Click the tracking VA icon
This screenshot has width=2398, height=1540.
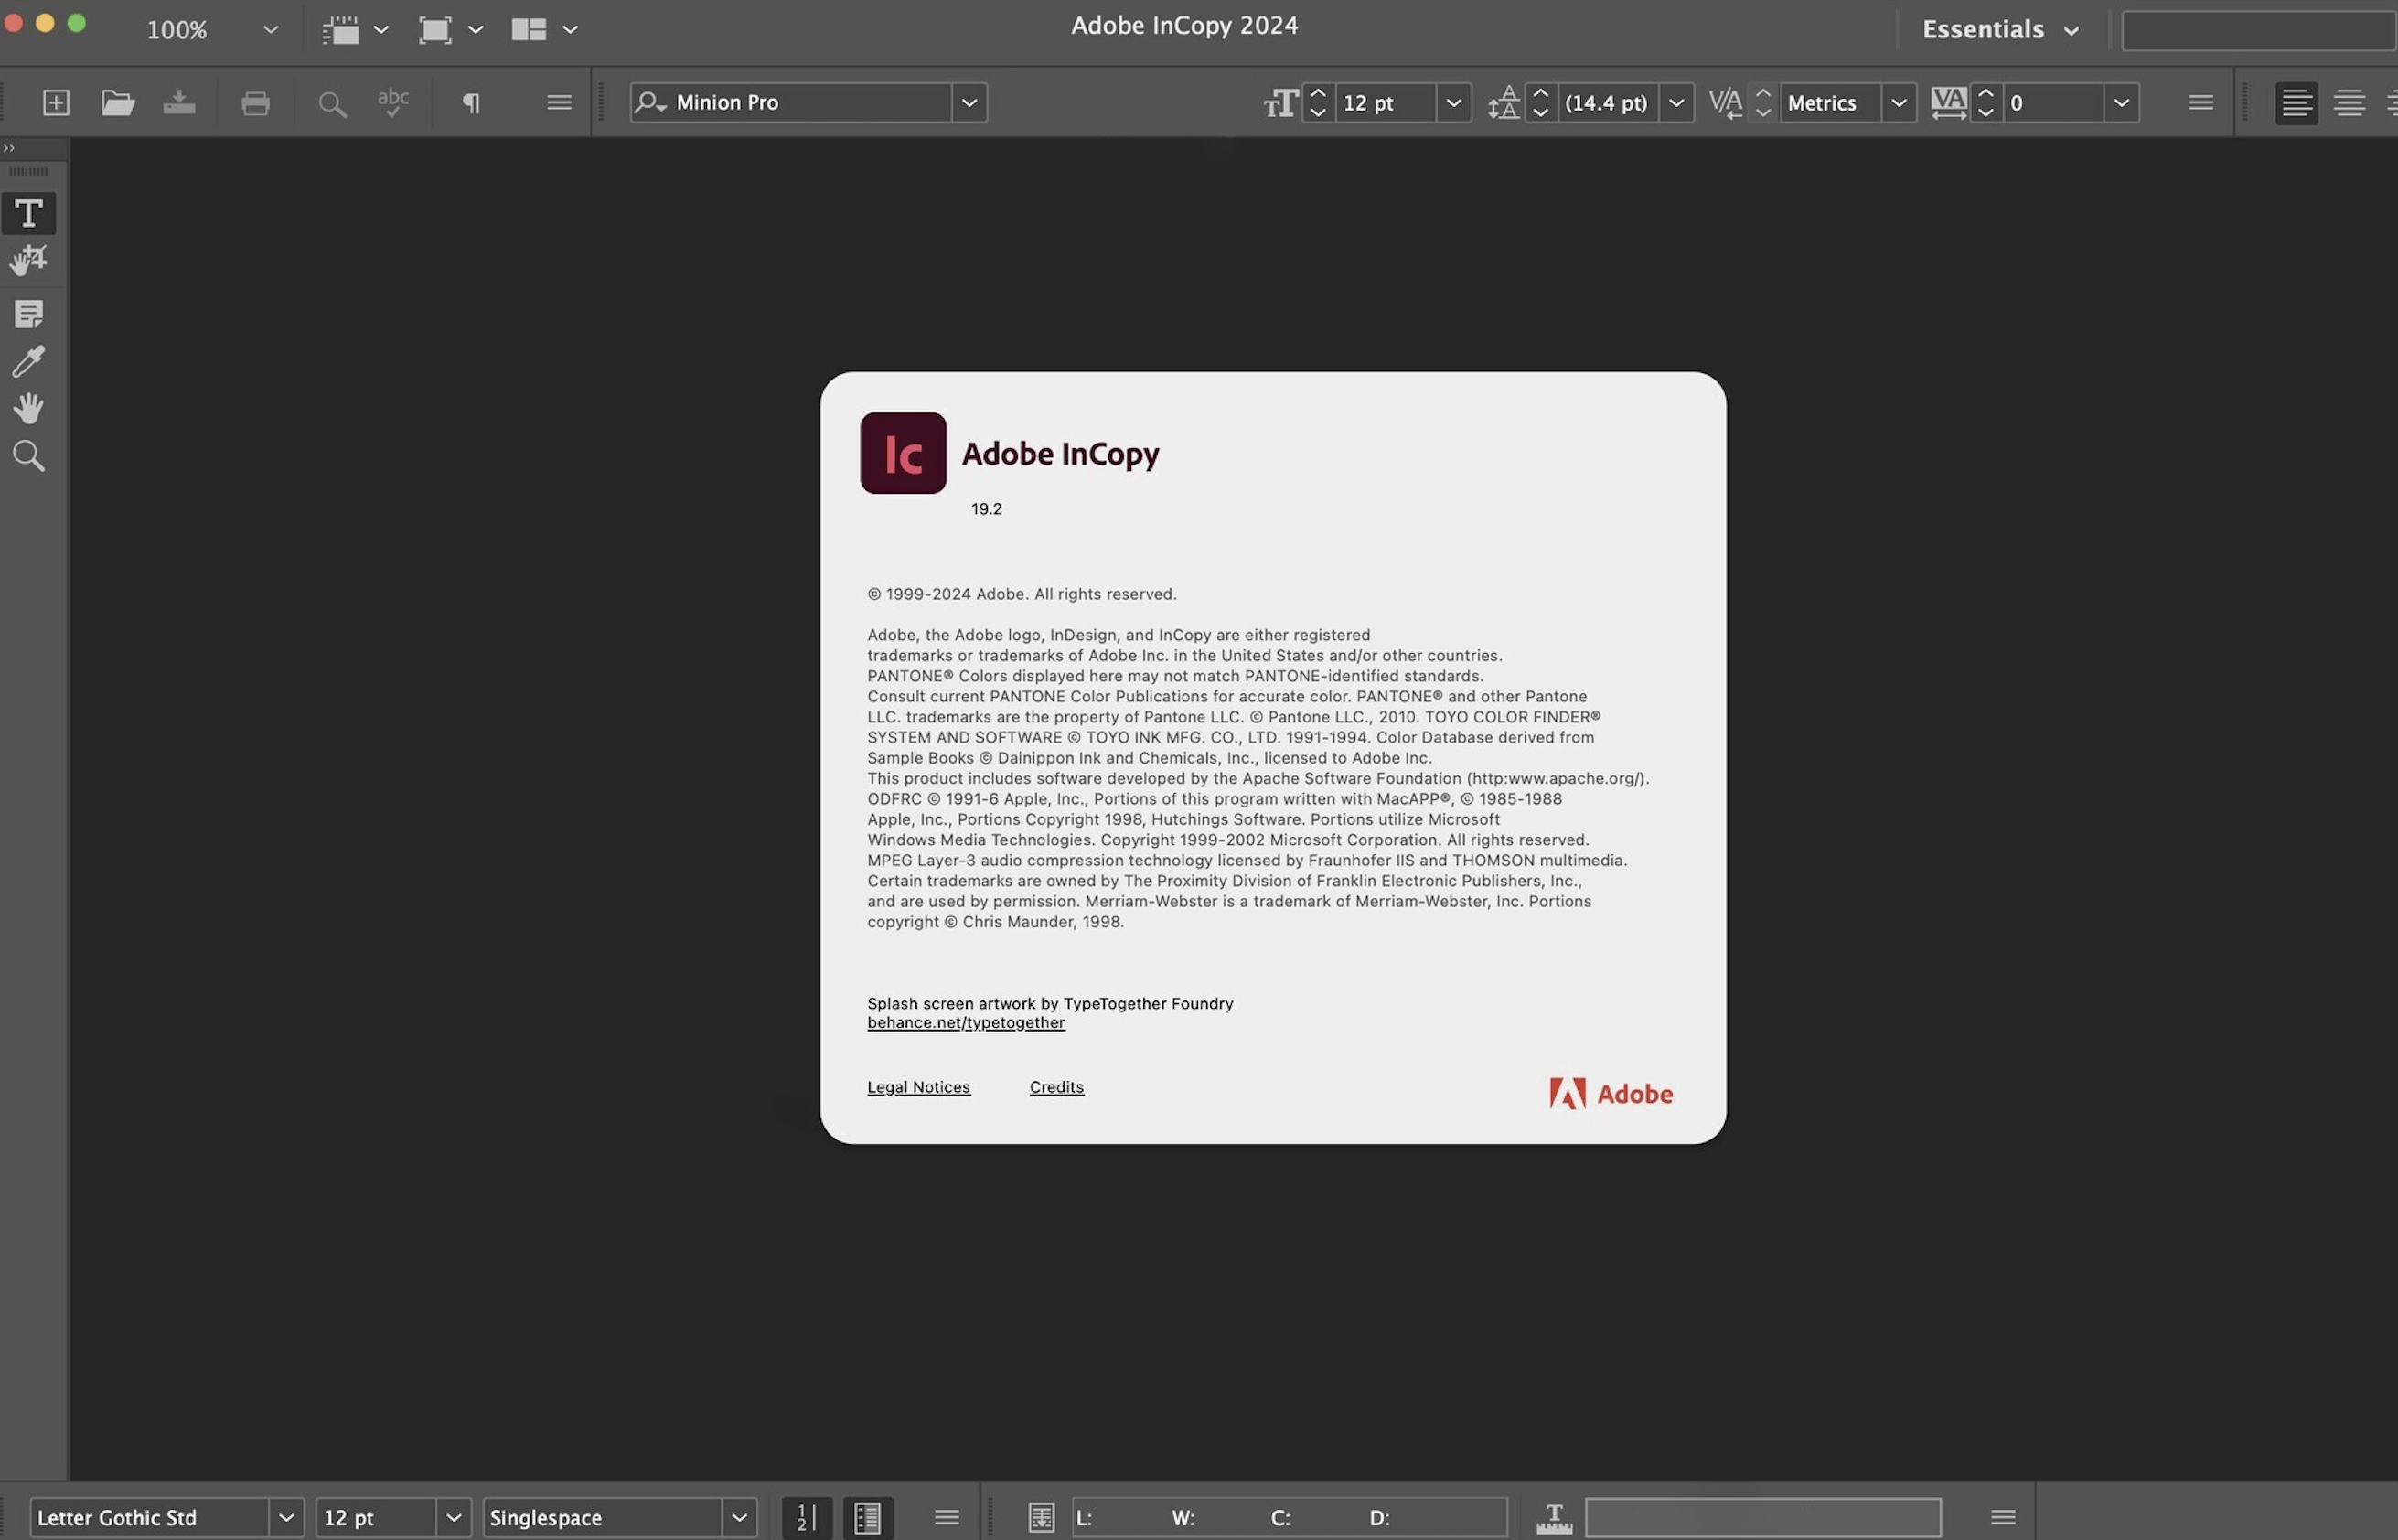pos(1948,103)
